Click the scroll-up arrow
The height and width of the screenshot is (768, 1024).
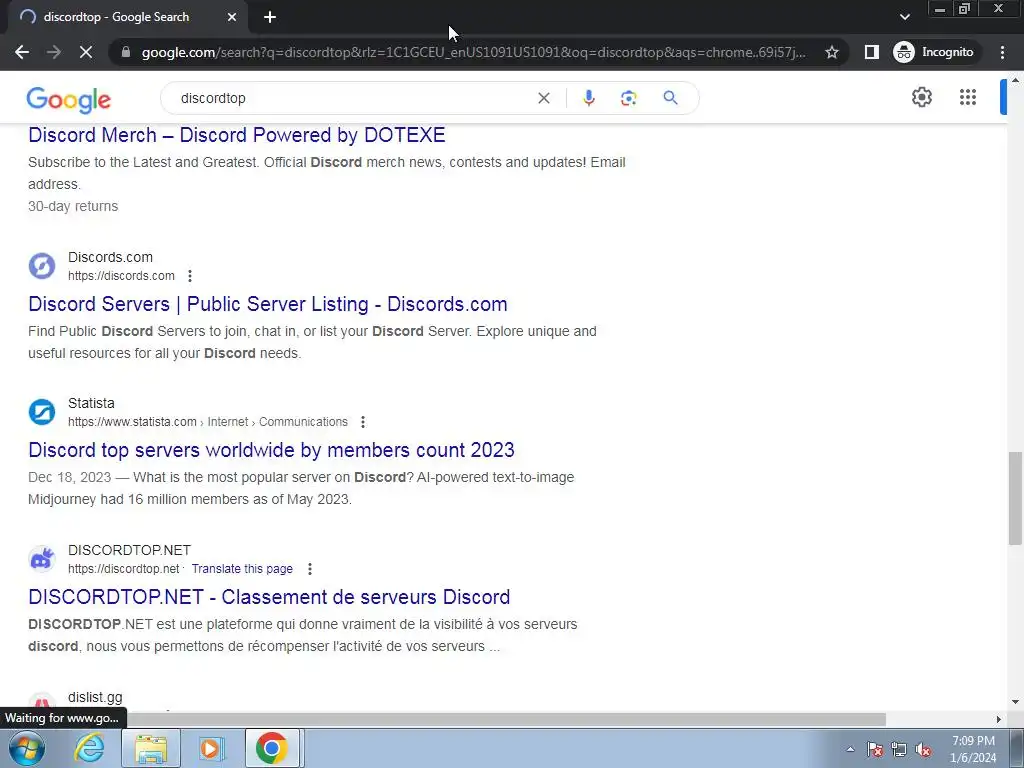tap(1015, 80)
